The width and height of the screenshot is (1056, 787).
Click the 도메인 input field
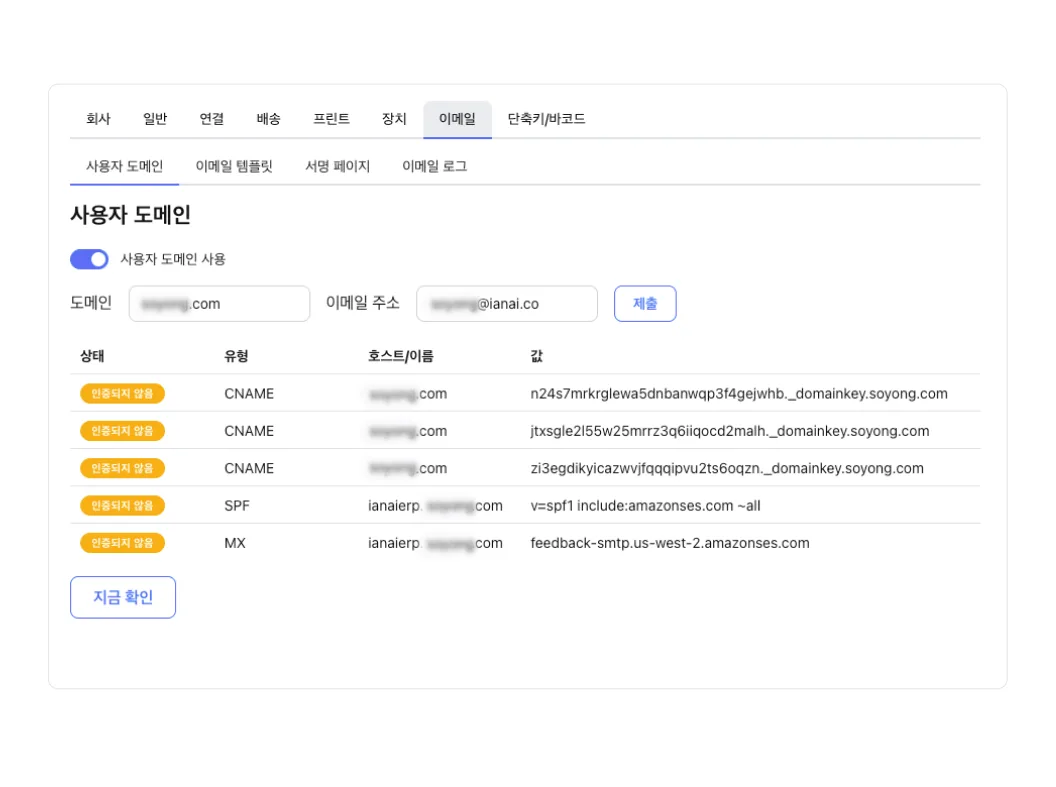pos(219,303)
